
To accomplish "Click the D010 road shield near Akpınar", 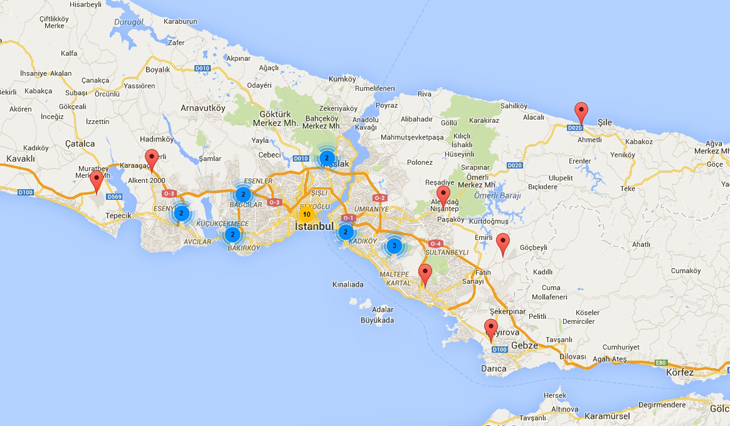I will (203, 68).
